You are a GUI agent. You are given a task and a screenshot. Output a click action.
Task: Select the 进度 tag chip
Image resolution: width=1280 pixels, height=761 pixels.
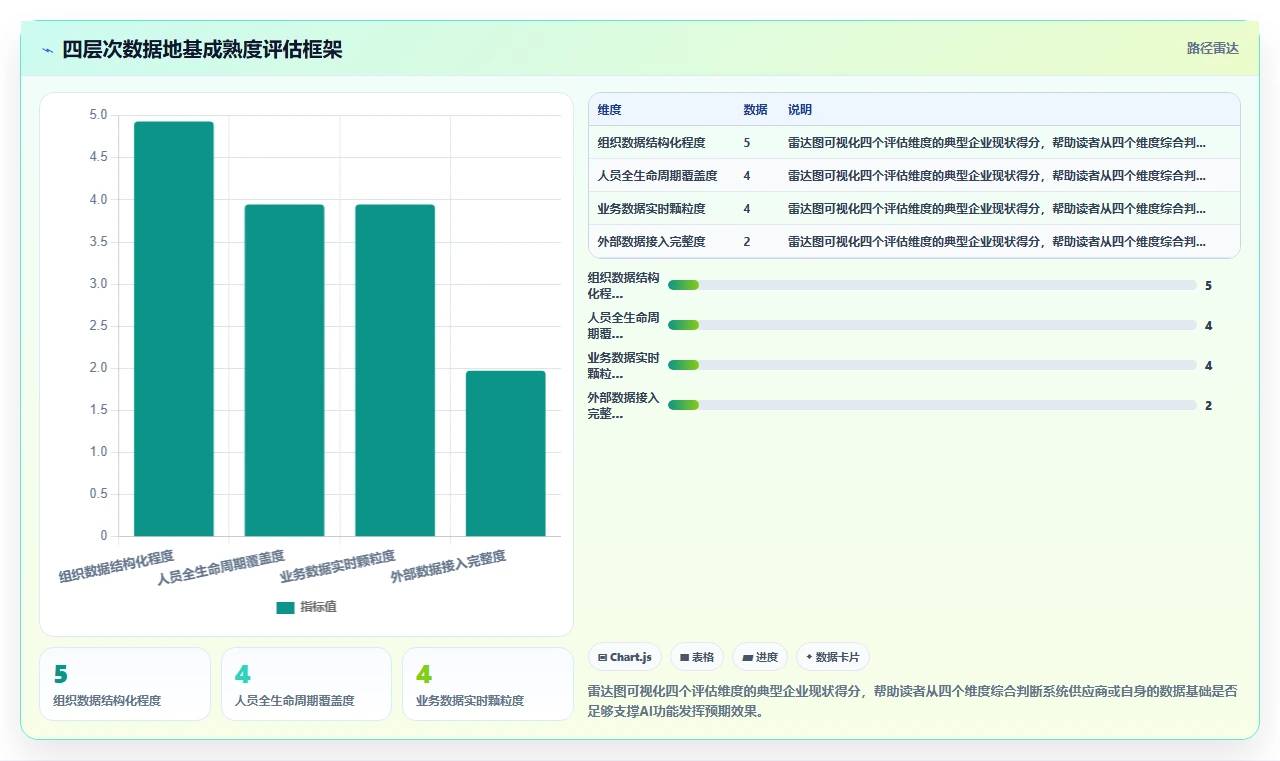click(x=760, y=657)
